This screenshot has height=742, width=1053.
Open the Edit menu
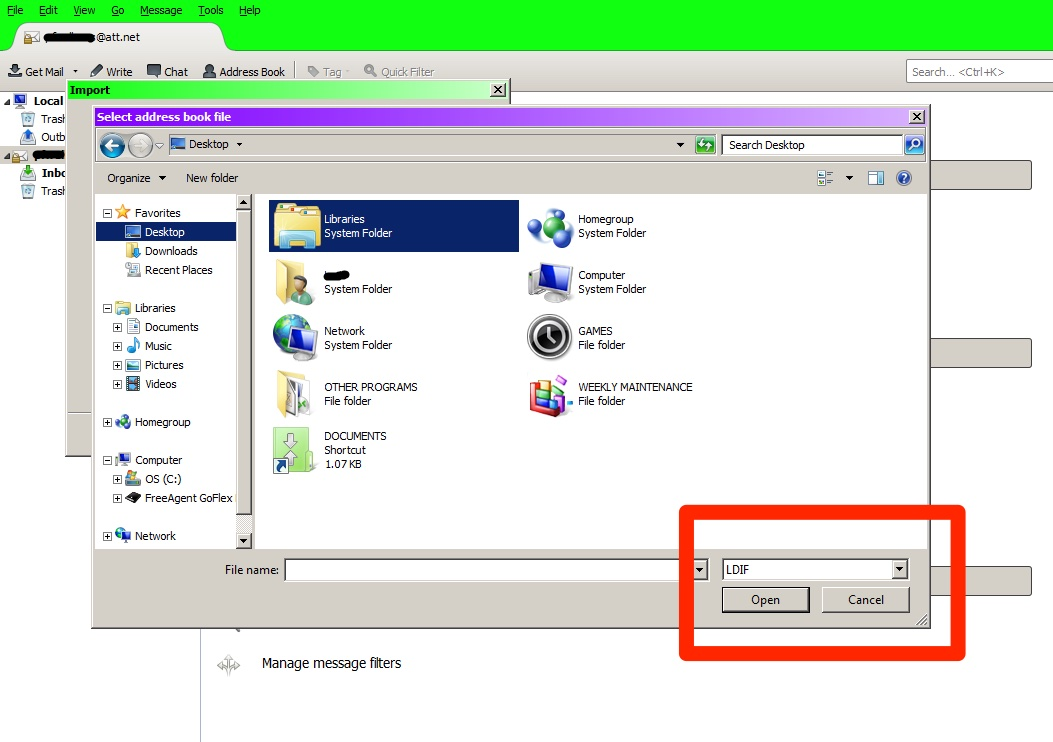tap(48, 10)
